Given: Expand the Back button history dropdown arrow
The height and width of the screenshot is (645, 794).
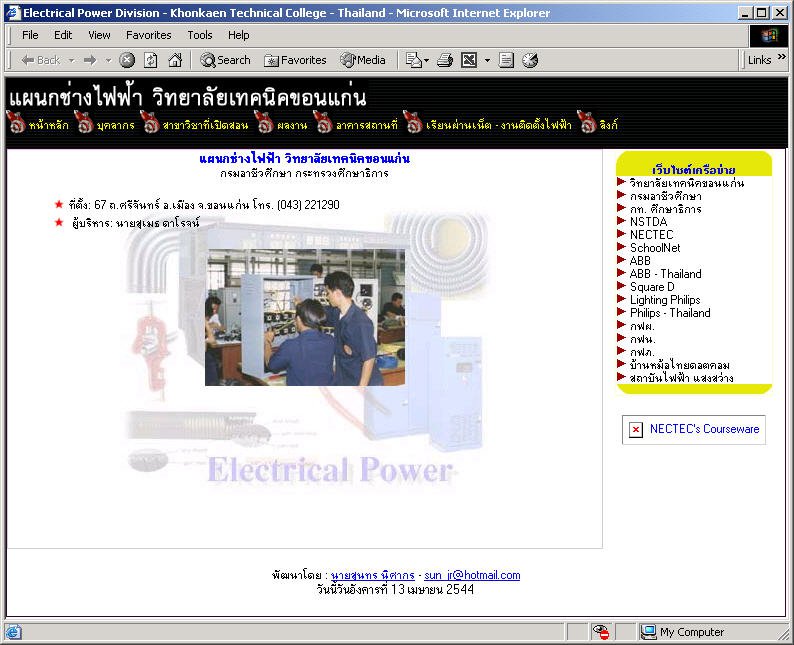Looking at the screenshot, I should click(x=72, y=60).
